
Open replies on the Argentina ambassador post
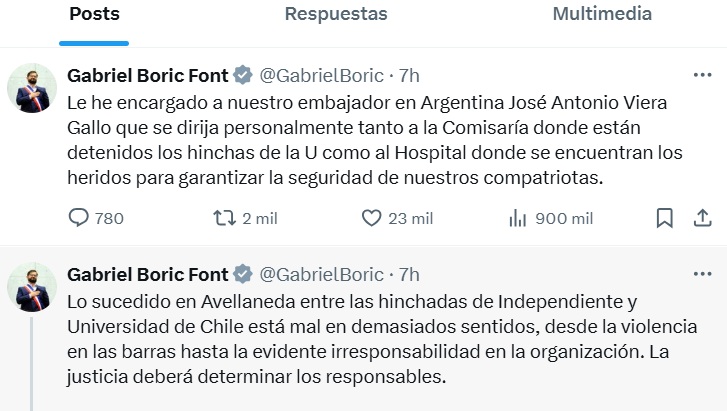(x=96, y=218)
